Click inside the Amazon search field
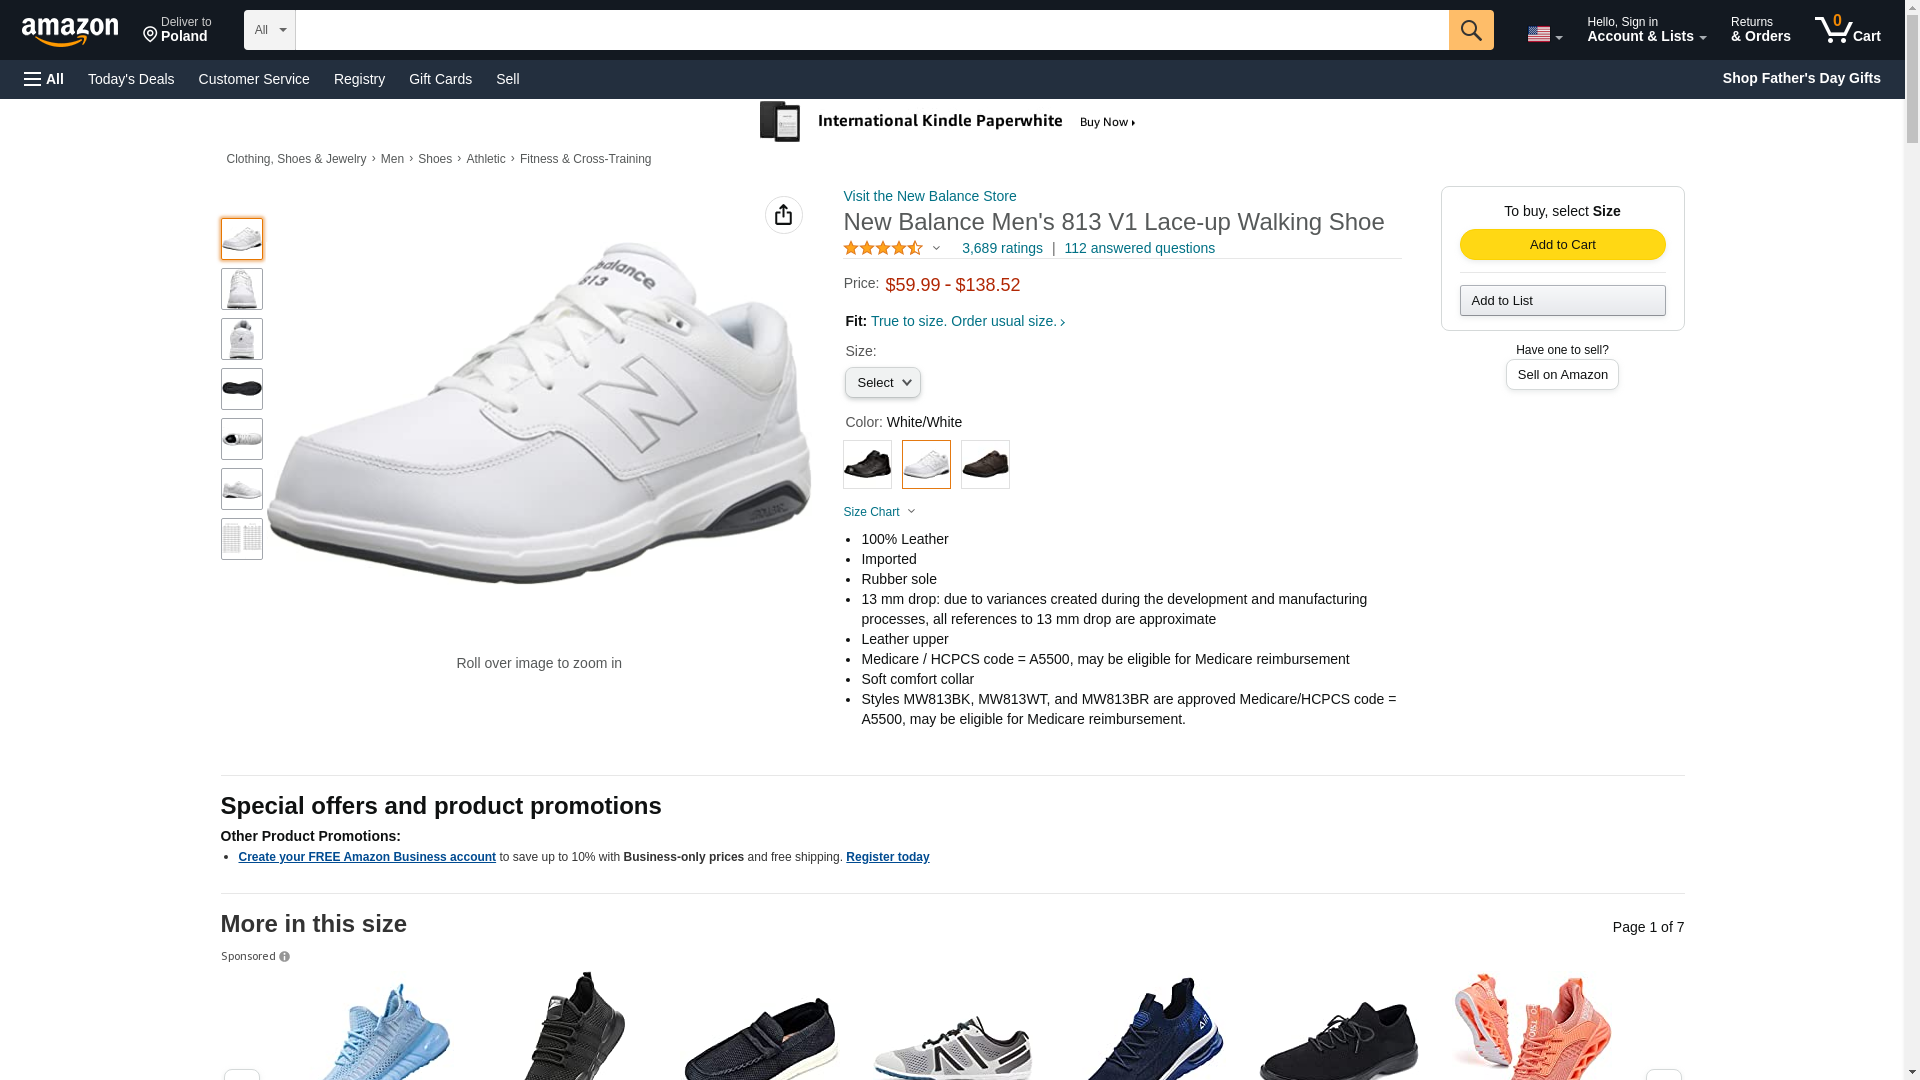This screenshot has height=1080, width=1920. (871, 30)
